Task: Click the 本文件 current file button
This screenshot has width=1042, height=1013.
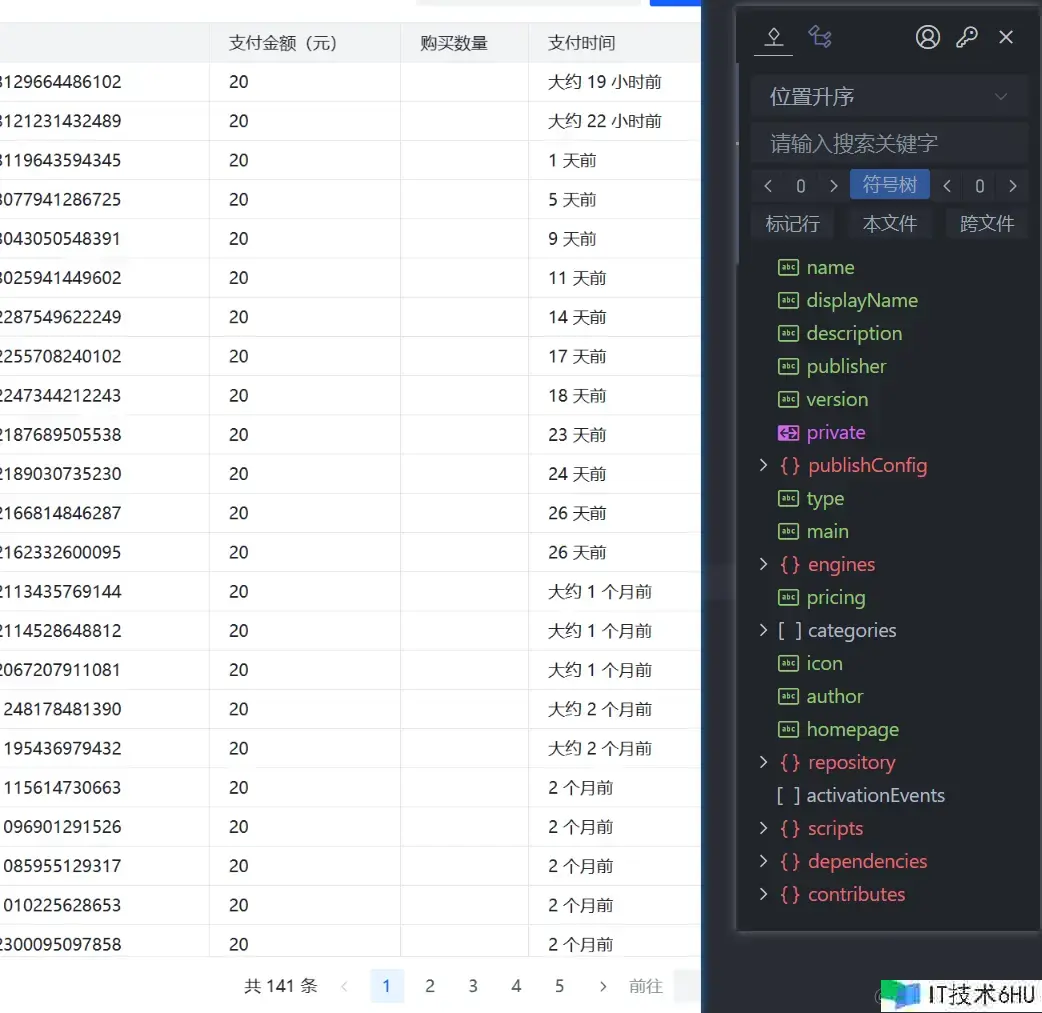Action: coord(889,223)
